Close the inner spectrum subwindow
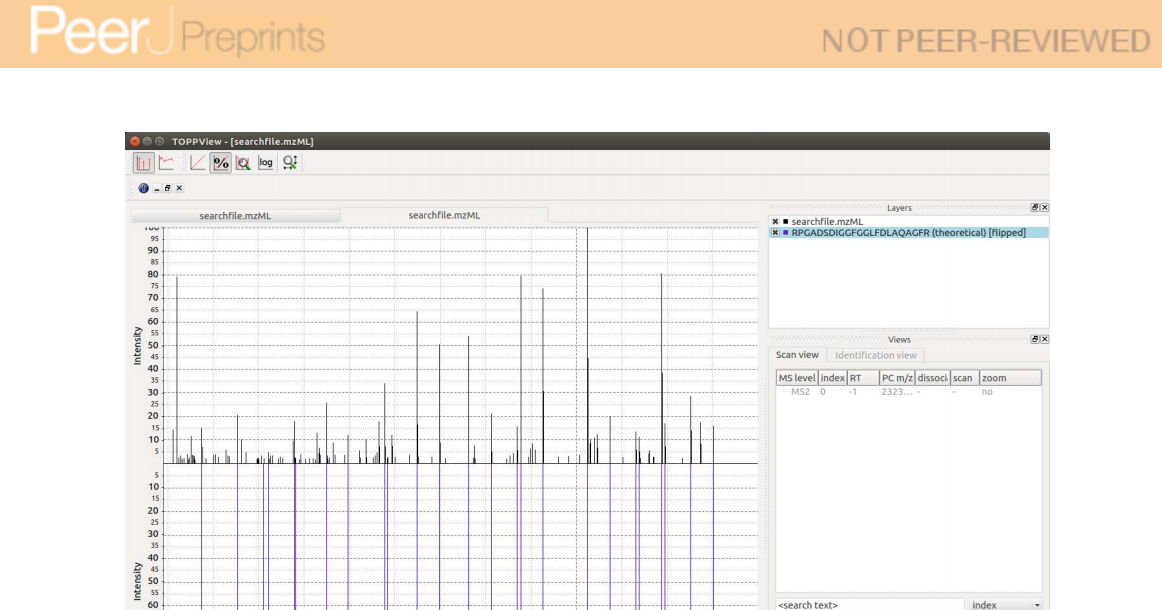This screenshot has height=610, width=1162. [179, 188]
